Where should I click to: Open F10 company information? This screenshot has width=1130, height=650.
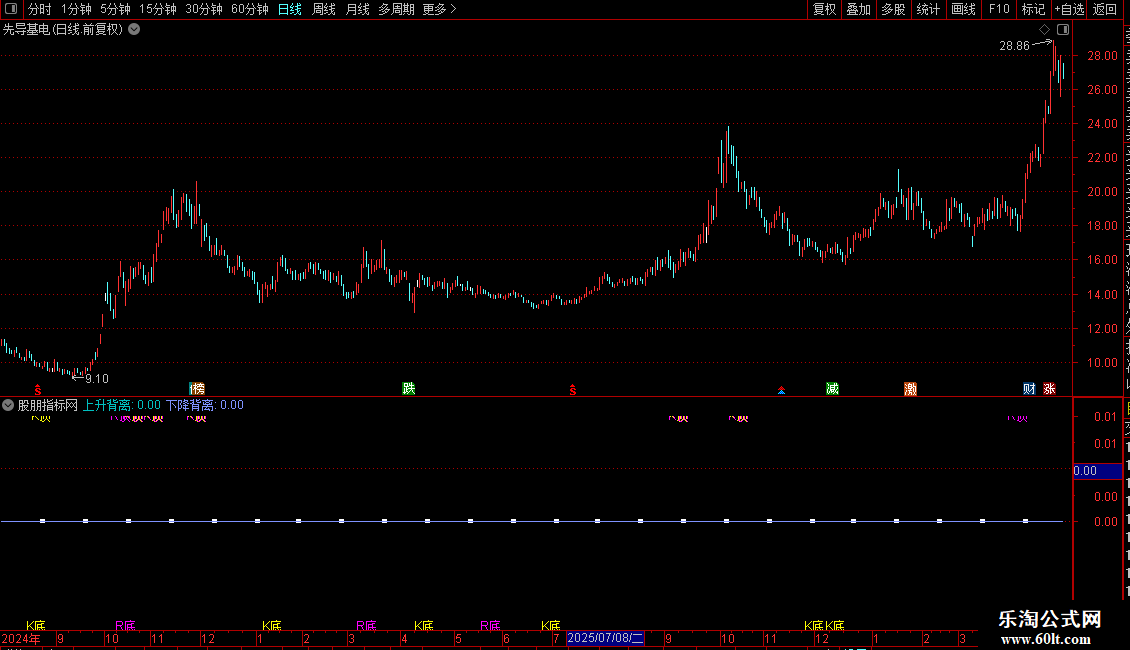pyautogui.click(x=999, y=9)
